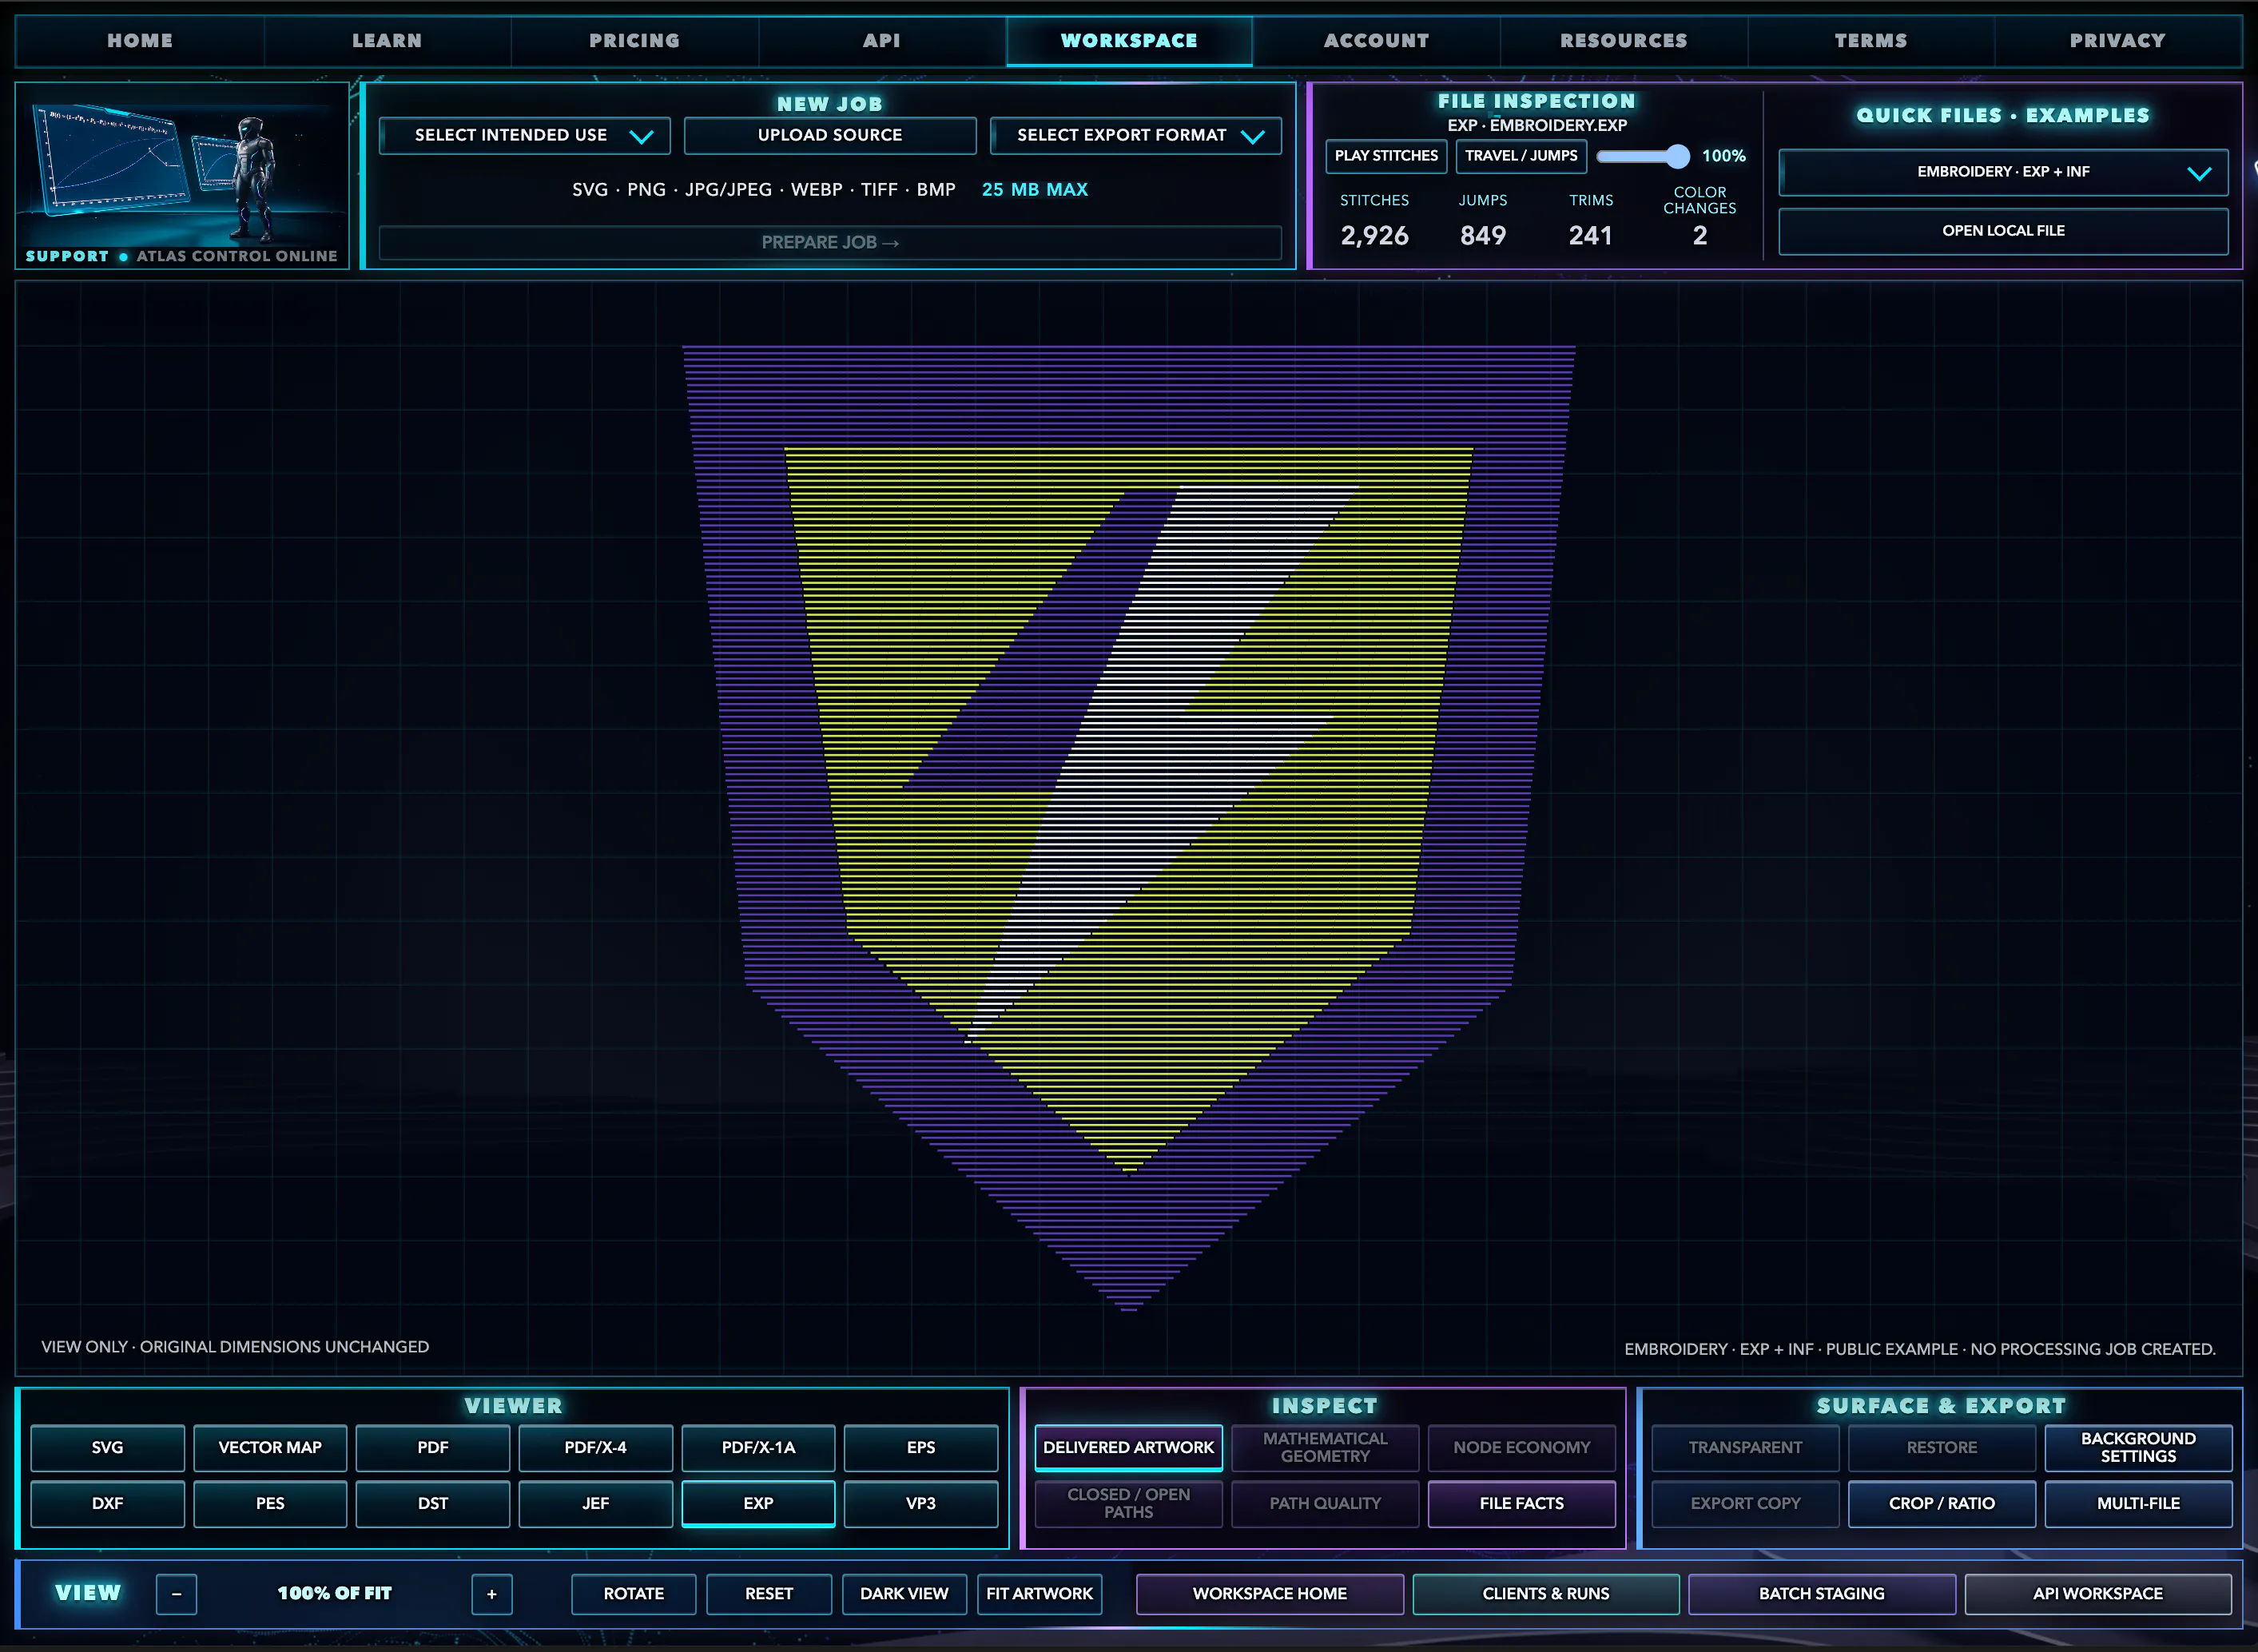Image resolution: width=2258 pixels, height=1652 pixels.
Task: Click the support robot thumbnail image
Action: 182,165
